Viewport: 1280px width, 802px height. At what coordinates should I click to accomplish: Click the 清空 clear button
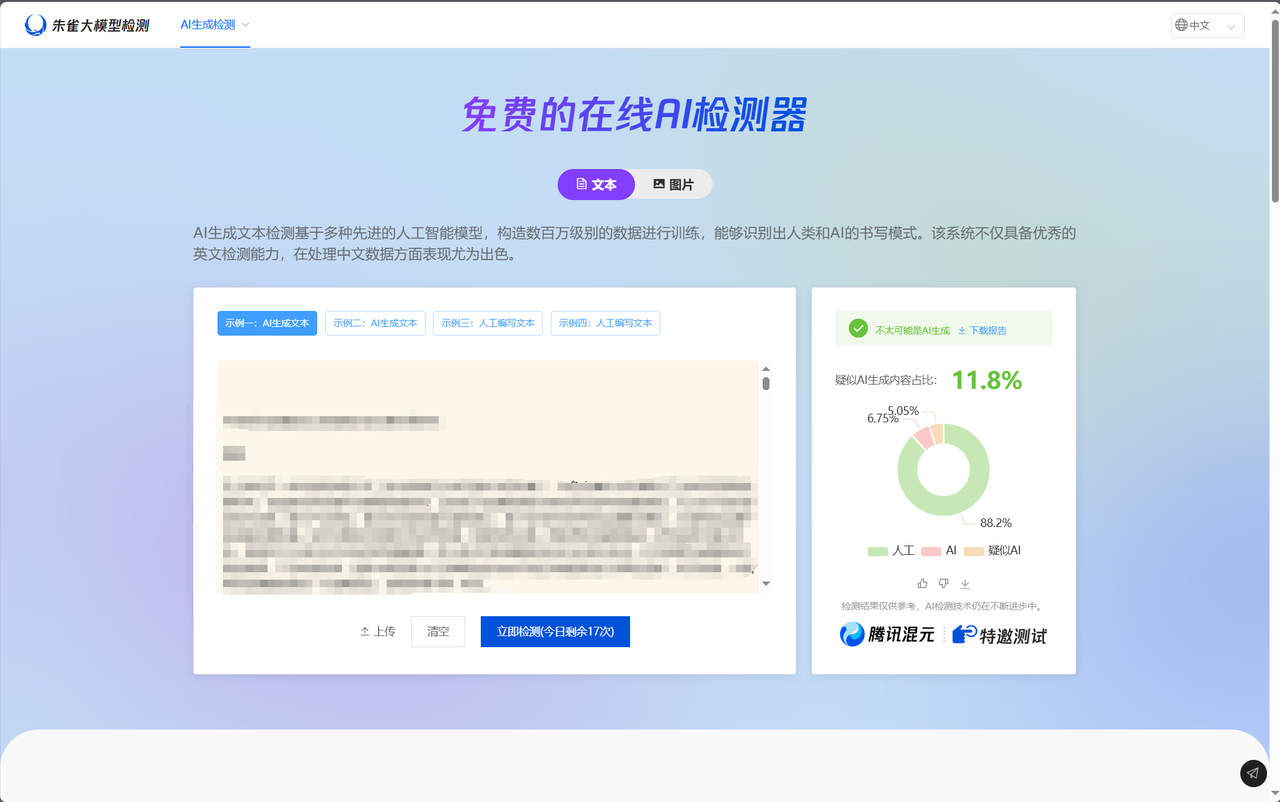(438, 632)
